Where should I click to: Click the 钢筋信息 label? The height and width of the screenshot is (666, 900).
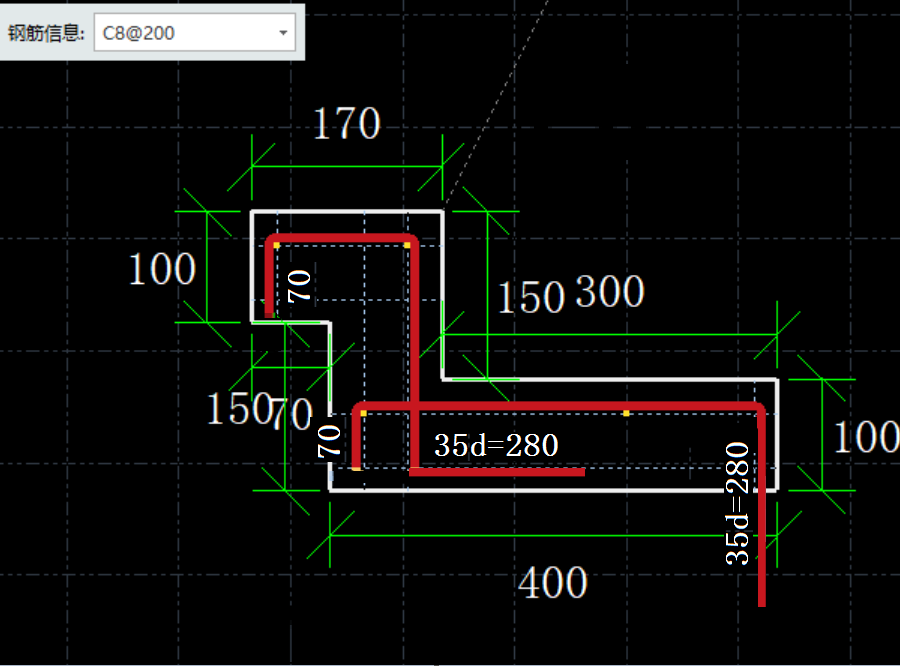46,33
